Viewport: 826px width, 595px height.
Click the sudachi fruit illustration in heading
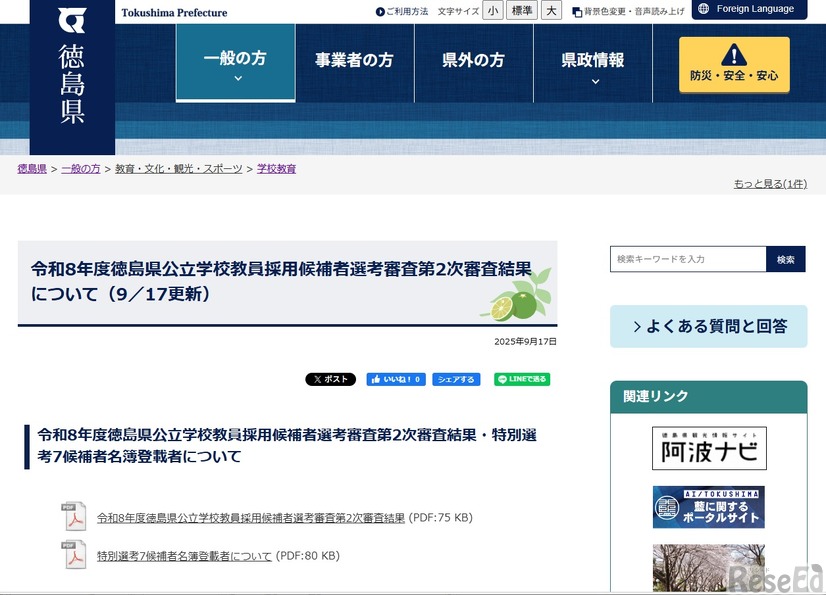(516, 296)
